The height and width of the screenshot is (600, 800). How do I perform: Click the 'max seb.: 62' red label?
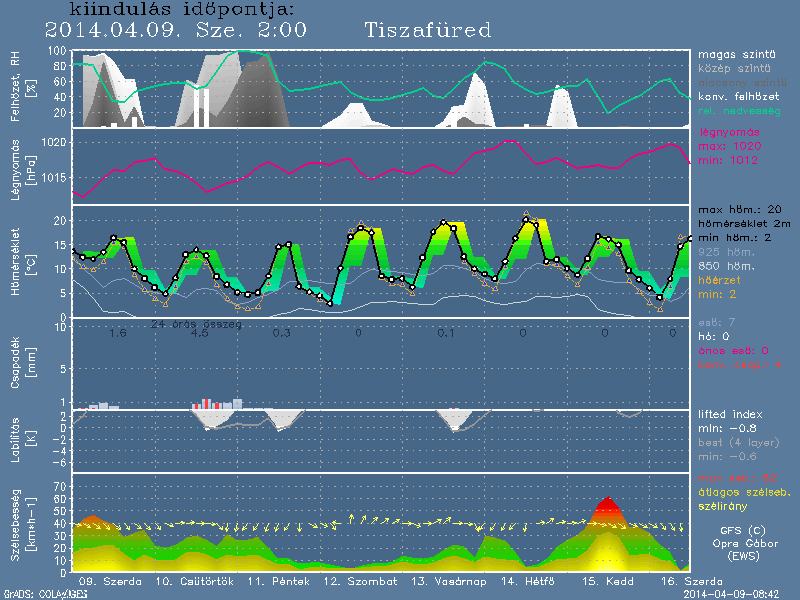click(x=738, y=477)
